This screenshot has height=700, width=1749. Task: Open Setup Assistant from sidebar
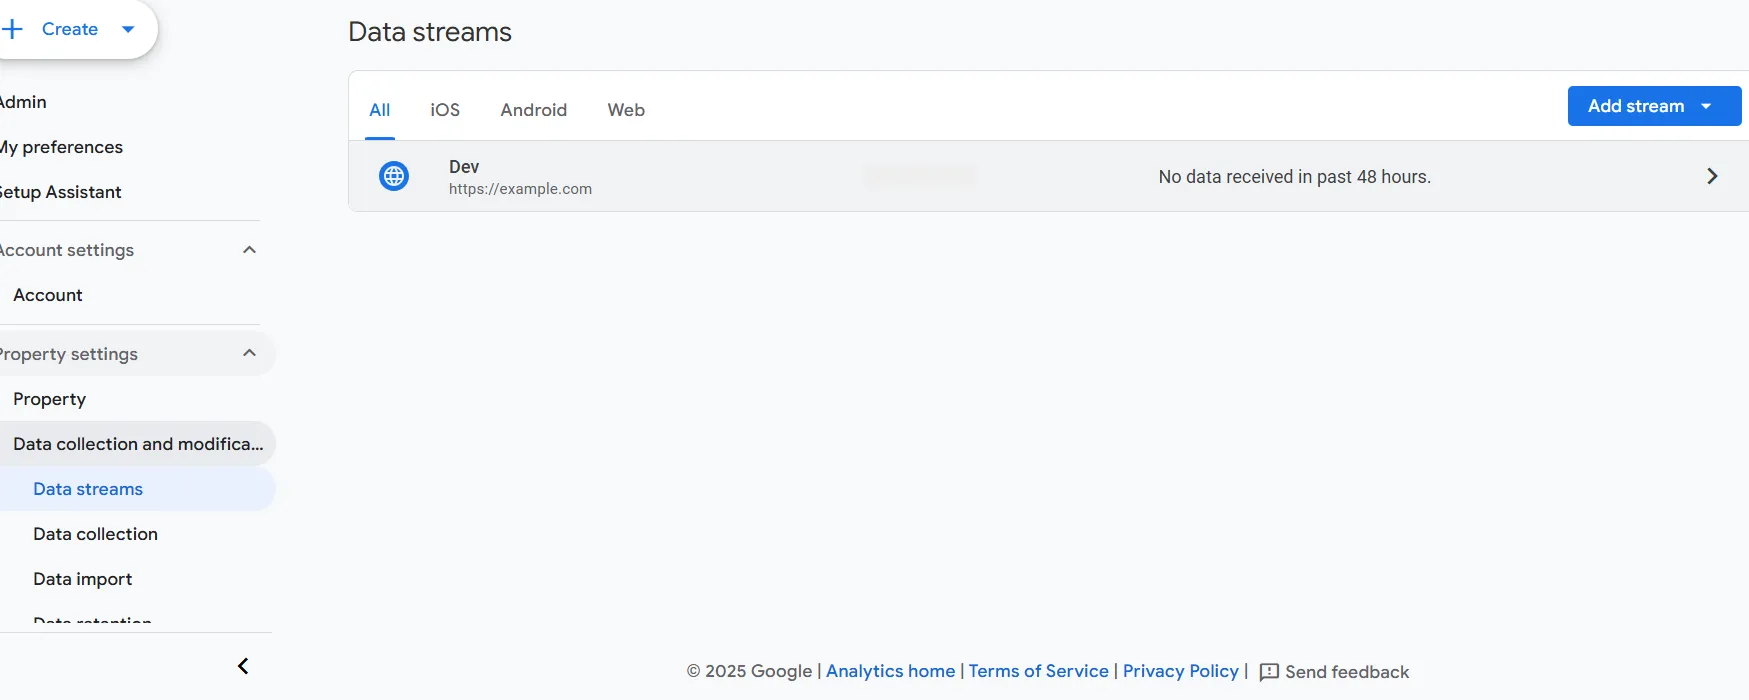(x=62, y=192)
